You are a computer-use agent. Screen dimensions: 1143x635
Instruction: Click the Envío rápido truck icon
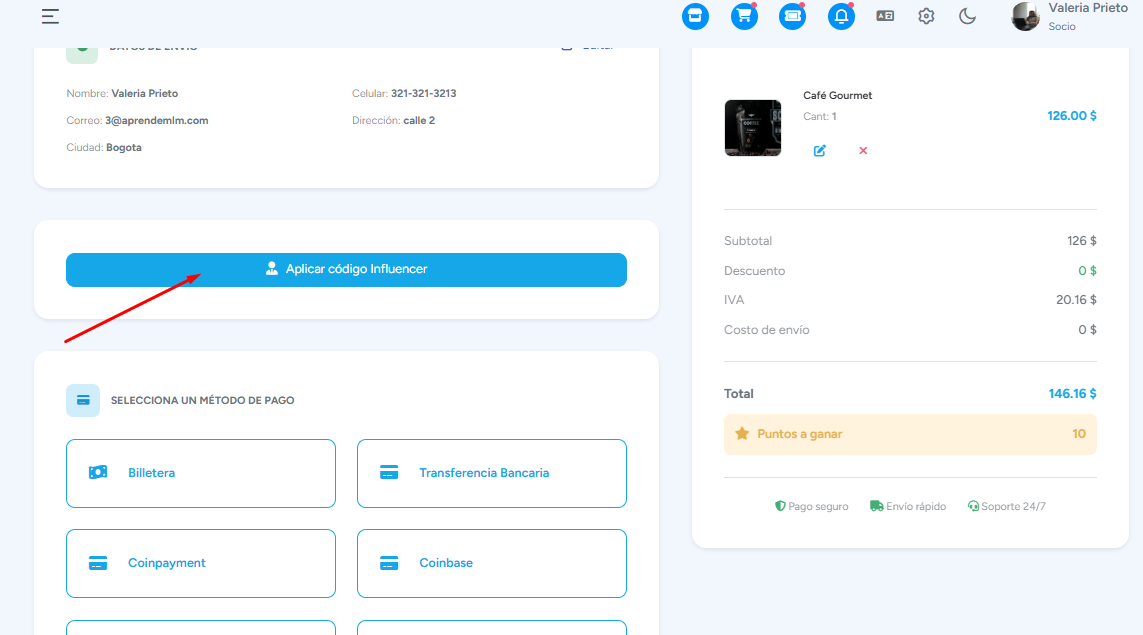tap(876, 506)
